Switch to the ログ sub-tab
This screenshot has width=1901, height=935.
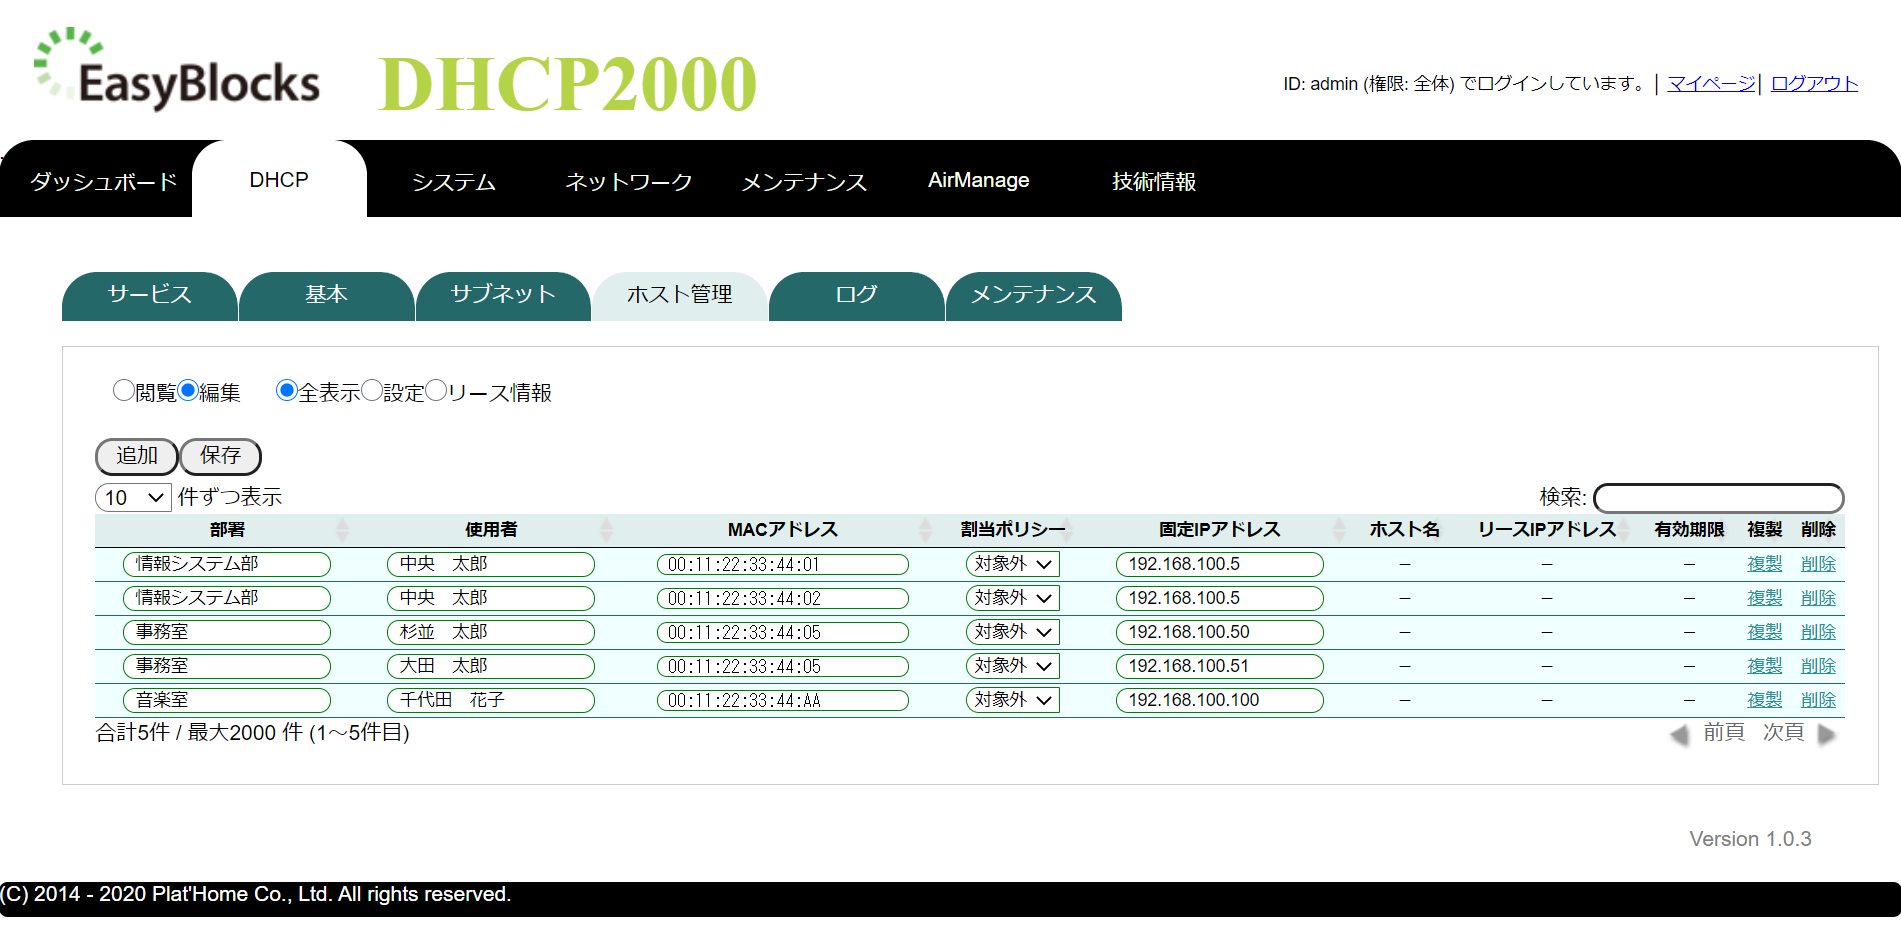coord(857,296)
